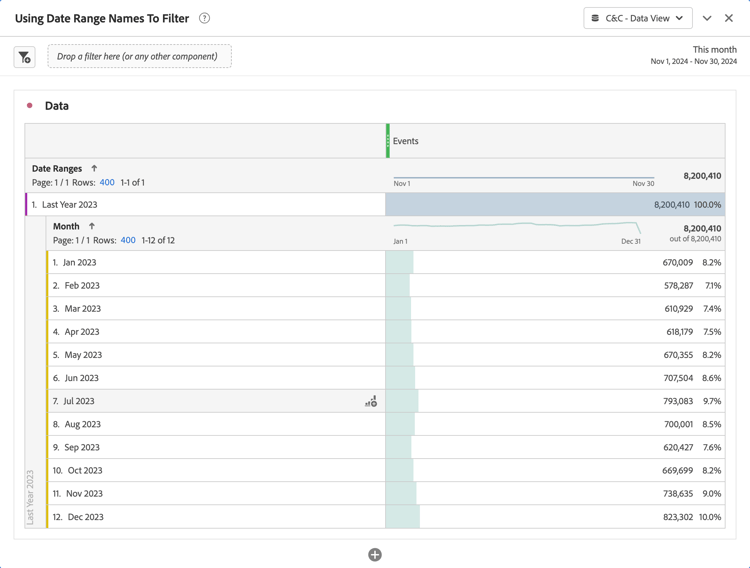Change Month rows count 400
Screen dimensions: 750x568
tap(128, 241)
